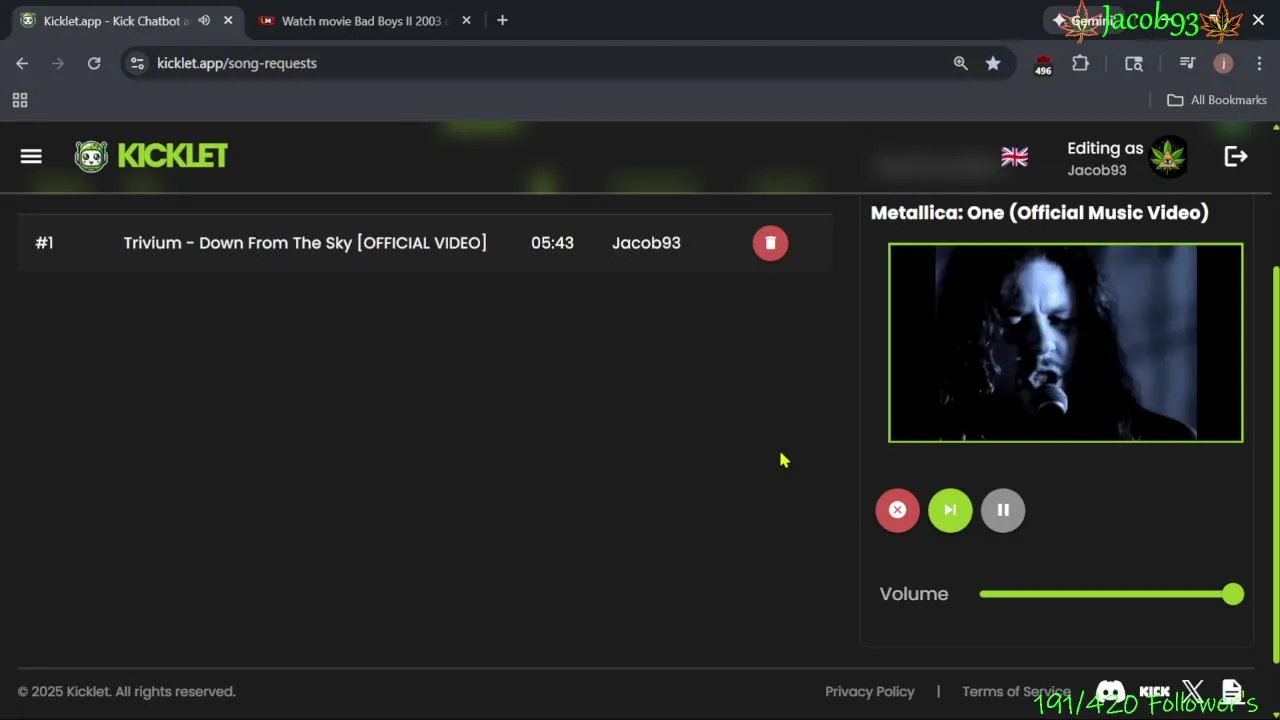Open the Chrome profile button
This screenshot has width=1280, height=720.
tap(1223, 63)
